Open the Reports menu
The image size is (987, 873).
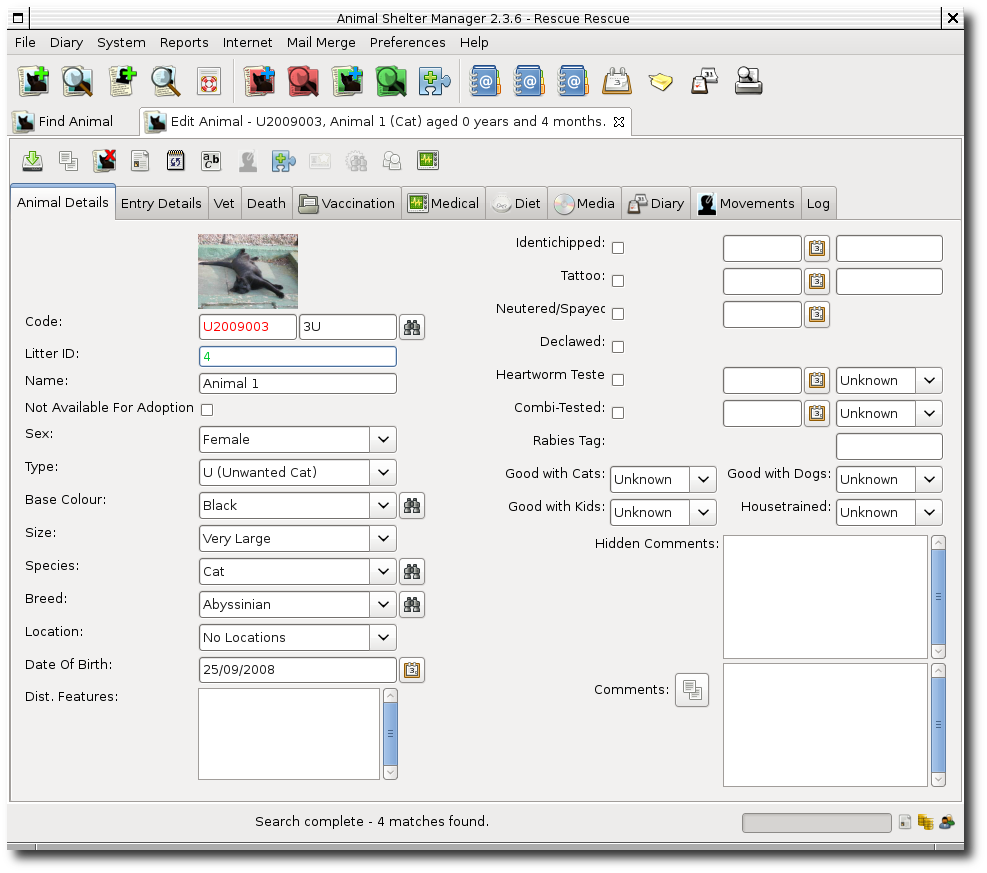pos(184,42)
